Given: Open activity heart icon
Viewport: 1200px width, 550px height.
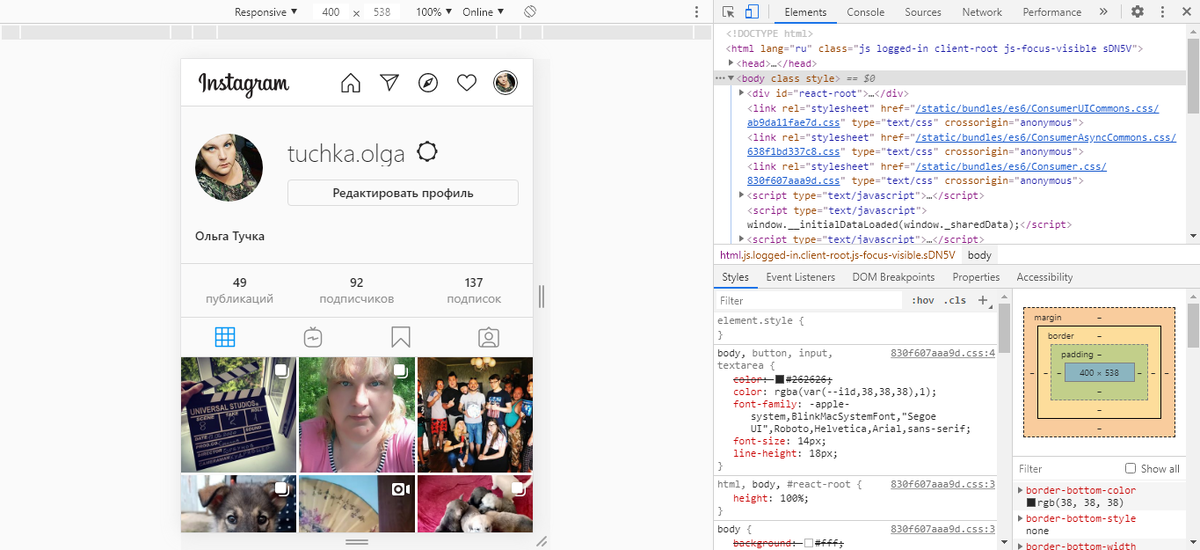Looking at the screenshot, I should coord(466,83).
